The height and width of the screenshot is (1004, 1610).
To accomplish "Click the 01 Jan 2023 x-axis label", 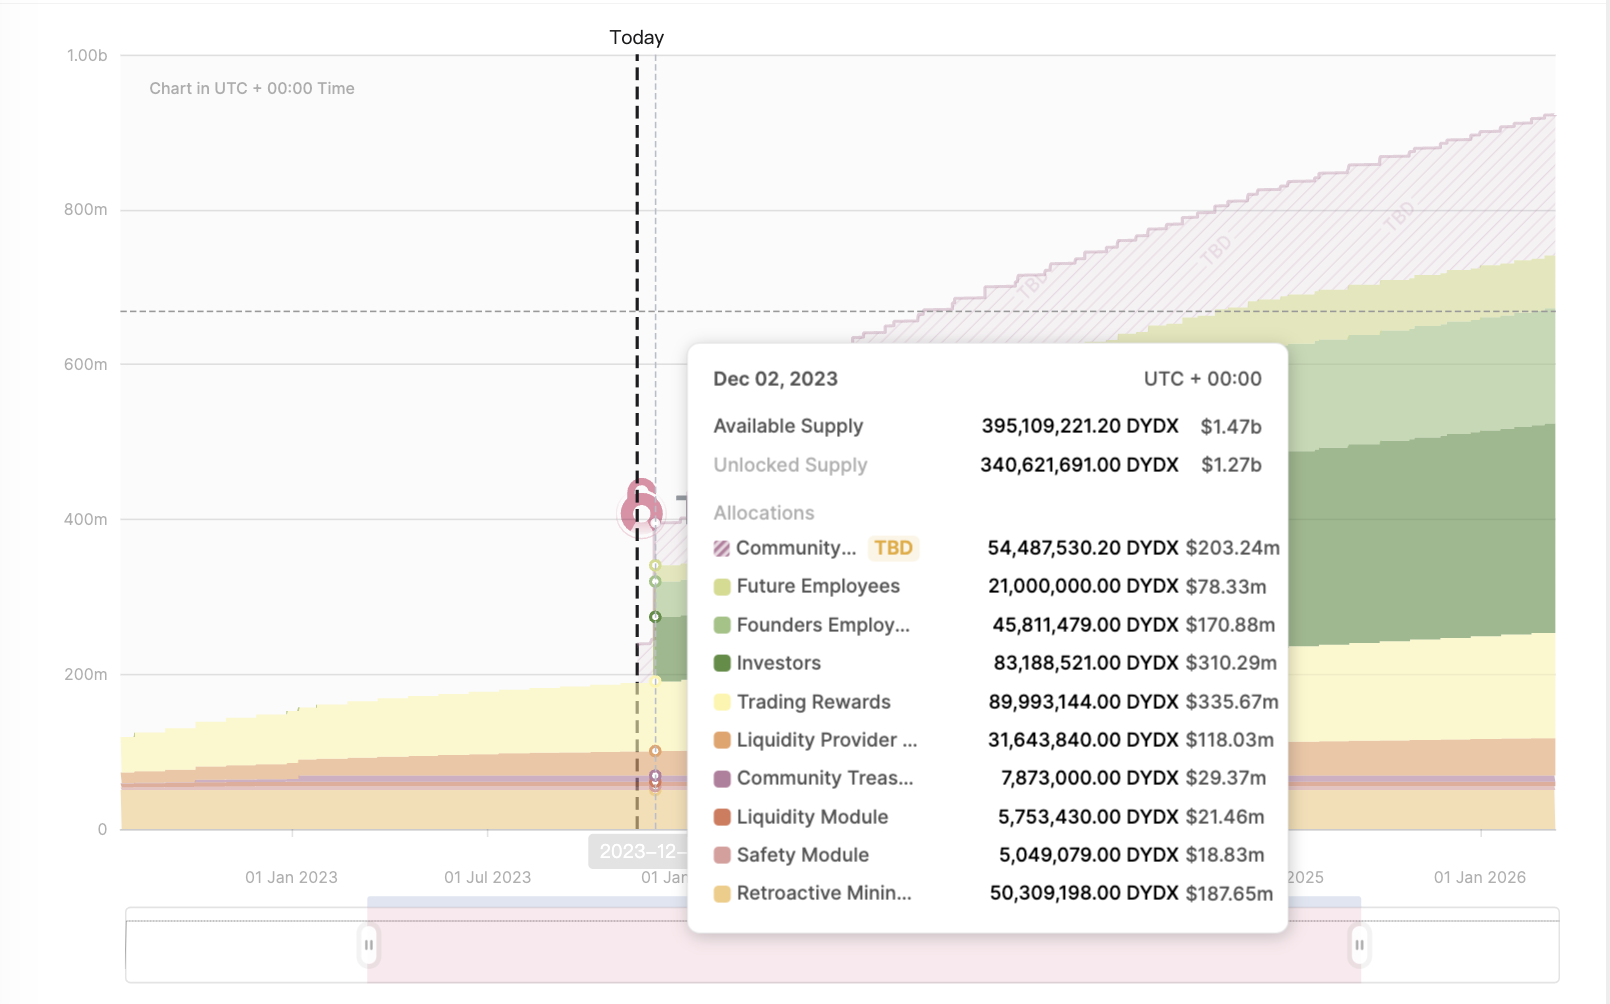I will coord(291,877).
